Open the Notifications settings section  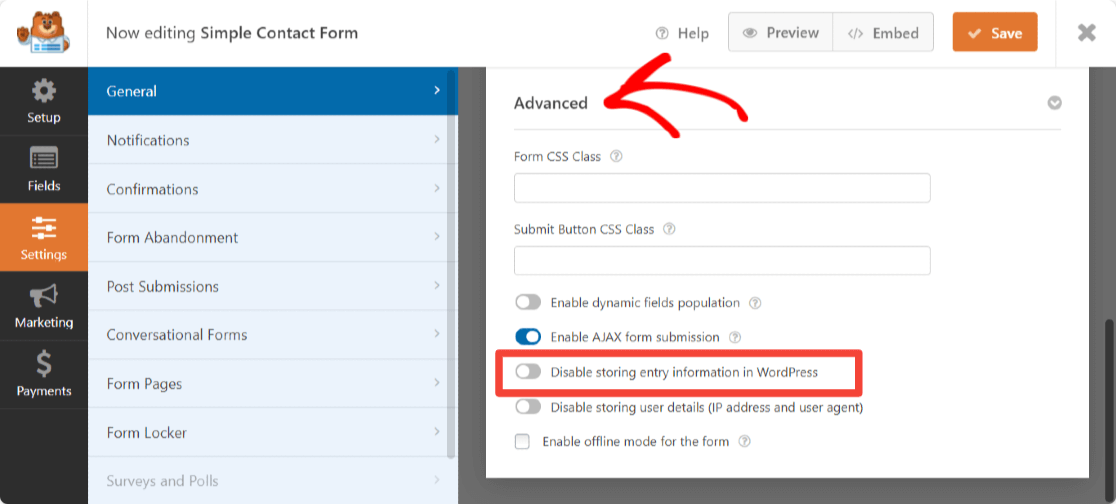coord(271,140)
